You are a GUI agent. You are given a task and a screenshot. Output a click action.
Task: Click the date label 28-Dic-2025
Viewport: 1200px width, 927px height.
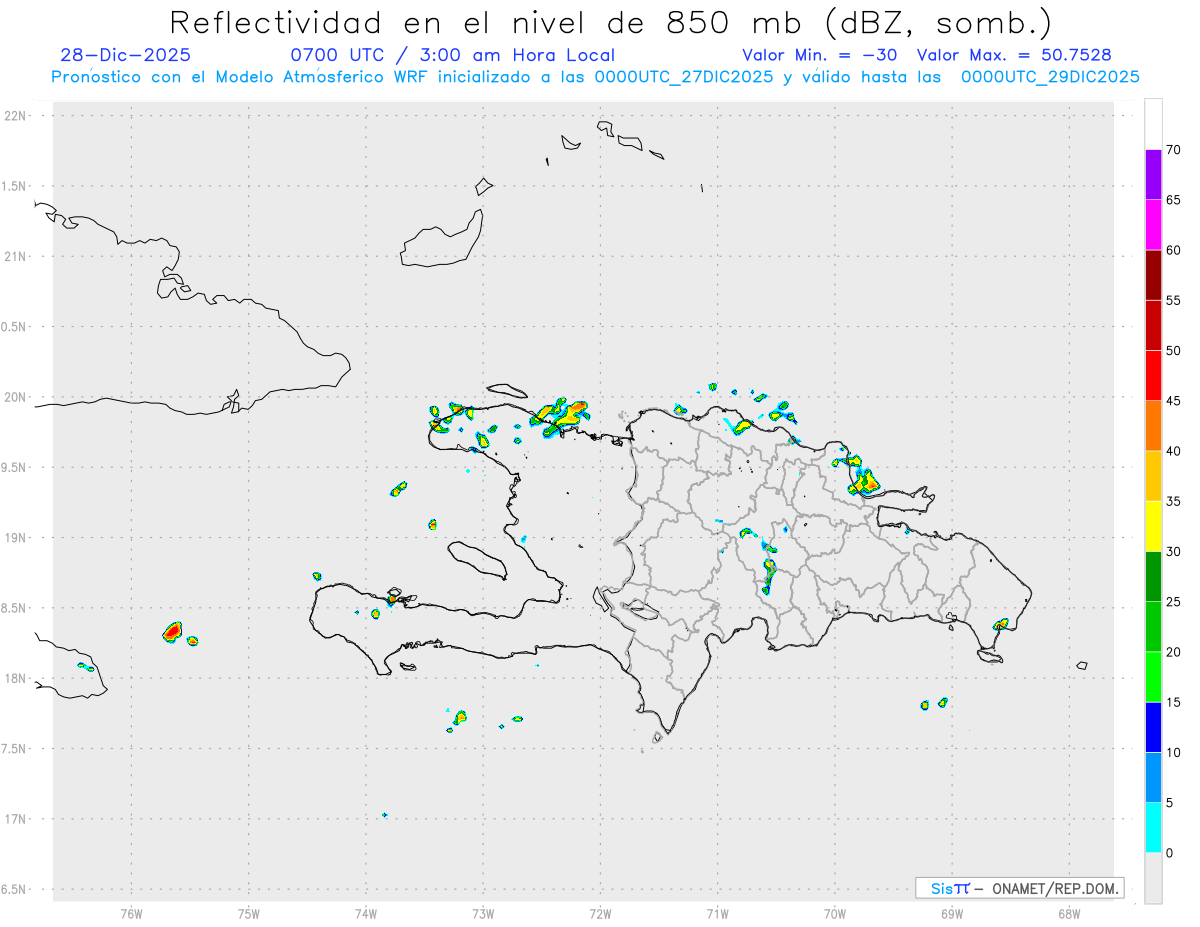click(125, 55)
